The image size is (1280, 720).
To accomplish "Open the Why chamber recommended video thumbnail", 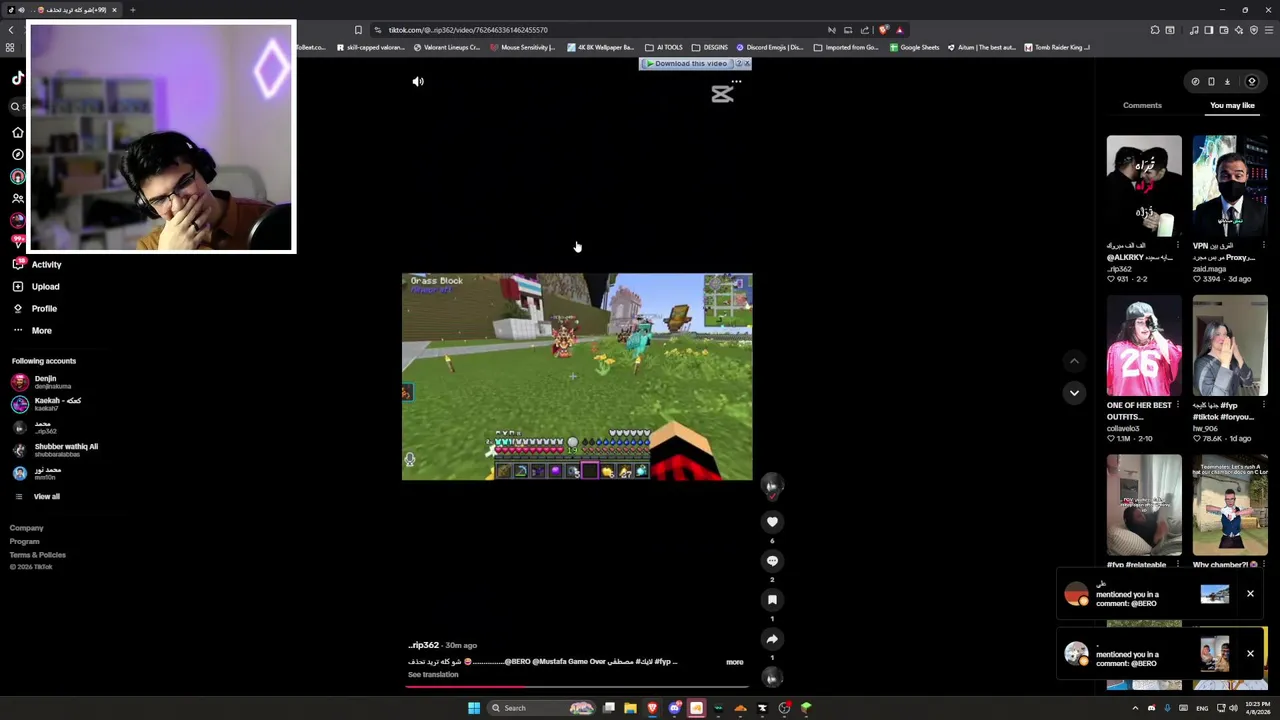I will [x=1230, y=505].
